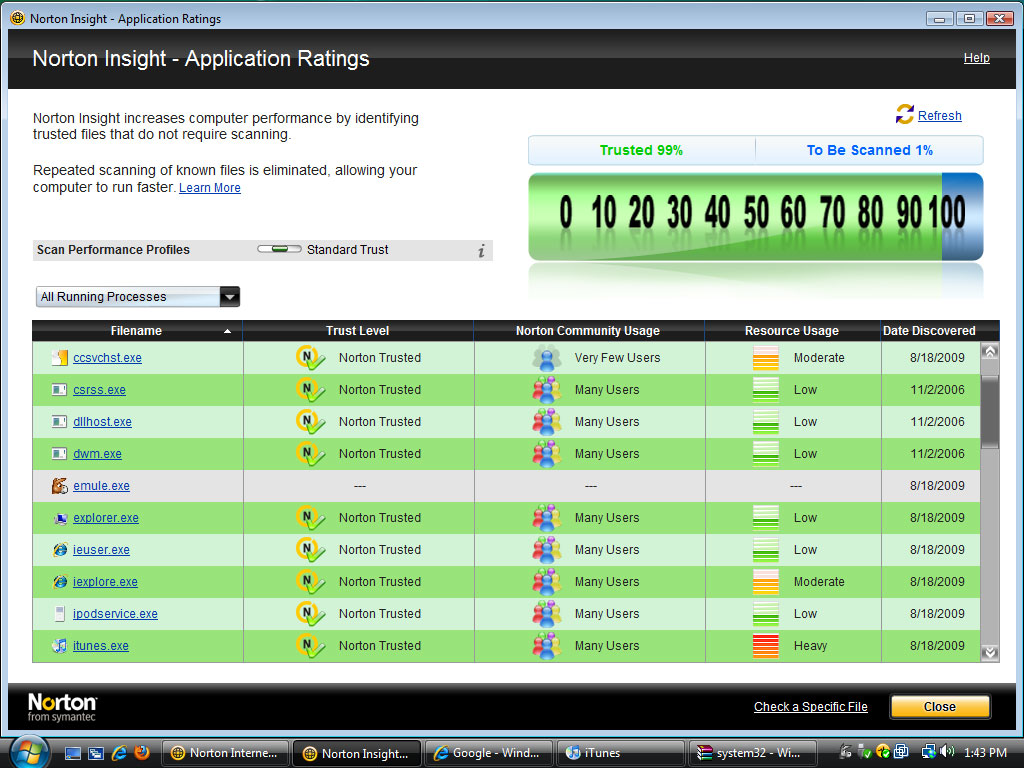The width and height of the screenshot is (1024, 768).
Task: Switch to the system32 window in taskbar
Action: coord(751,753)
